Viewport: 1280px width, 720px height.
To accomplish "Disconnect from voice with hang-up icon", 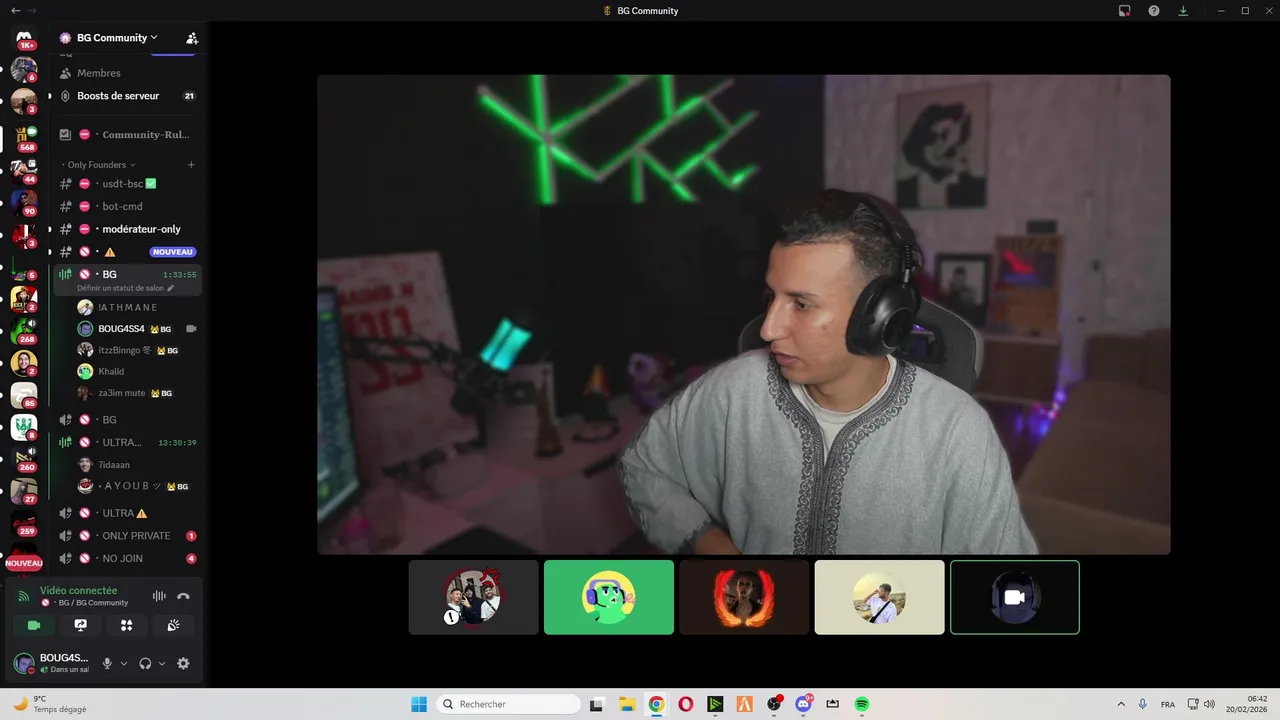I will pos(183,596).
